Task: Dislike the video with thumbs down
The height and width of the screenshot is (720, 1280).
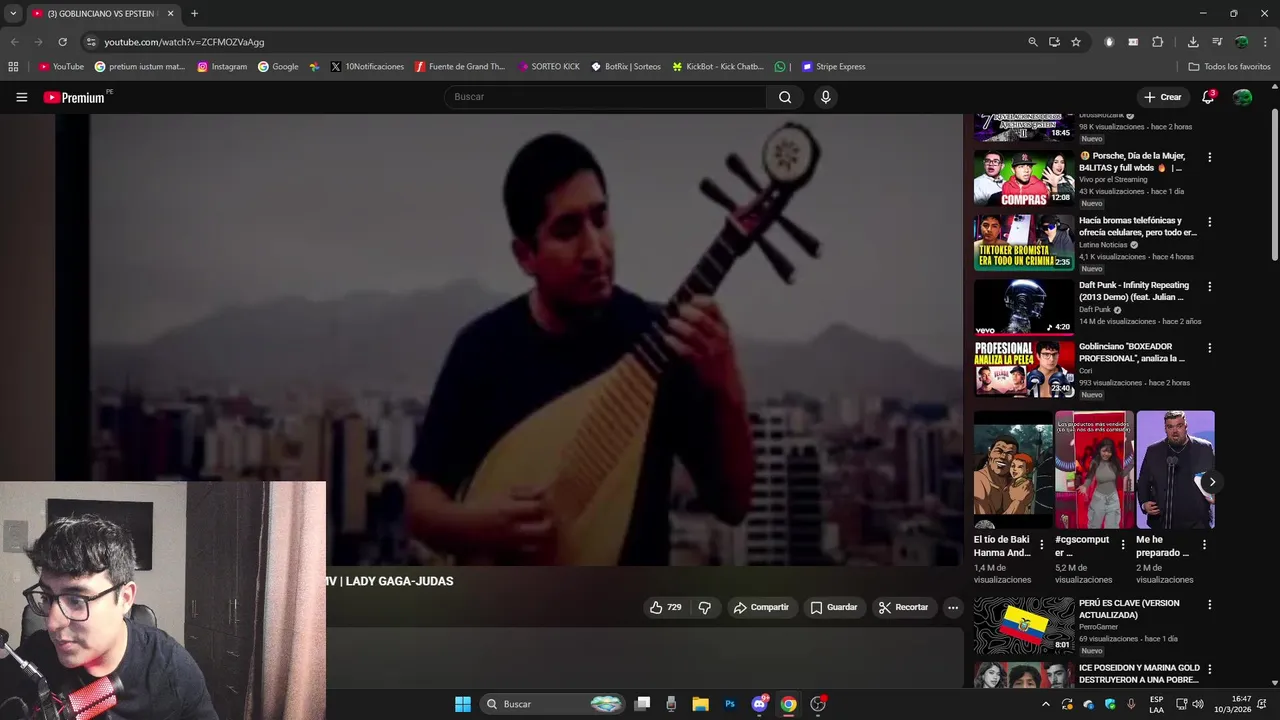Action: point(705,607)
